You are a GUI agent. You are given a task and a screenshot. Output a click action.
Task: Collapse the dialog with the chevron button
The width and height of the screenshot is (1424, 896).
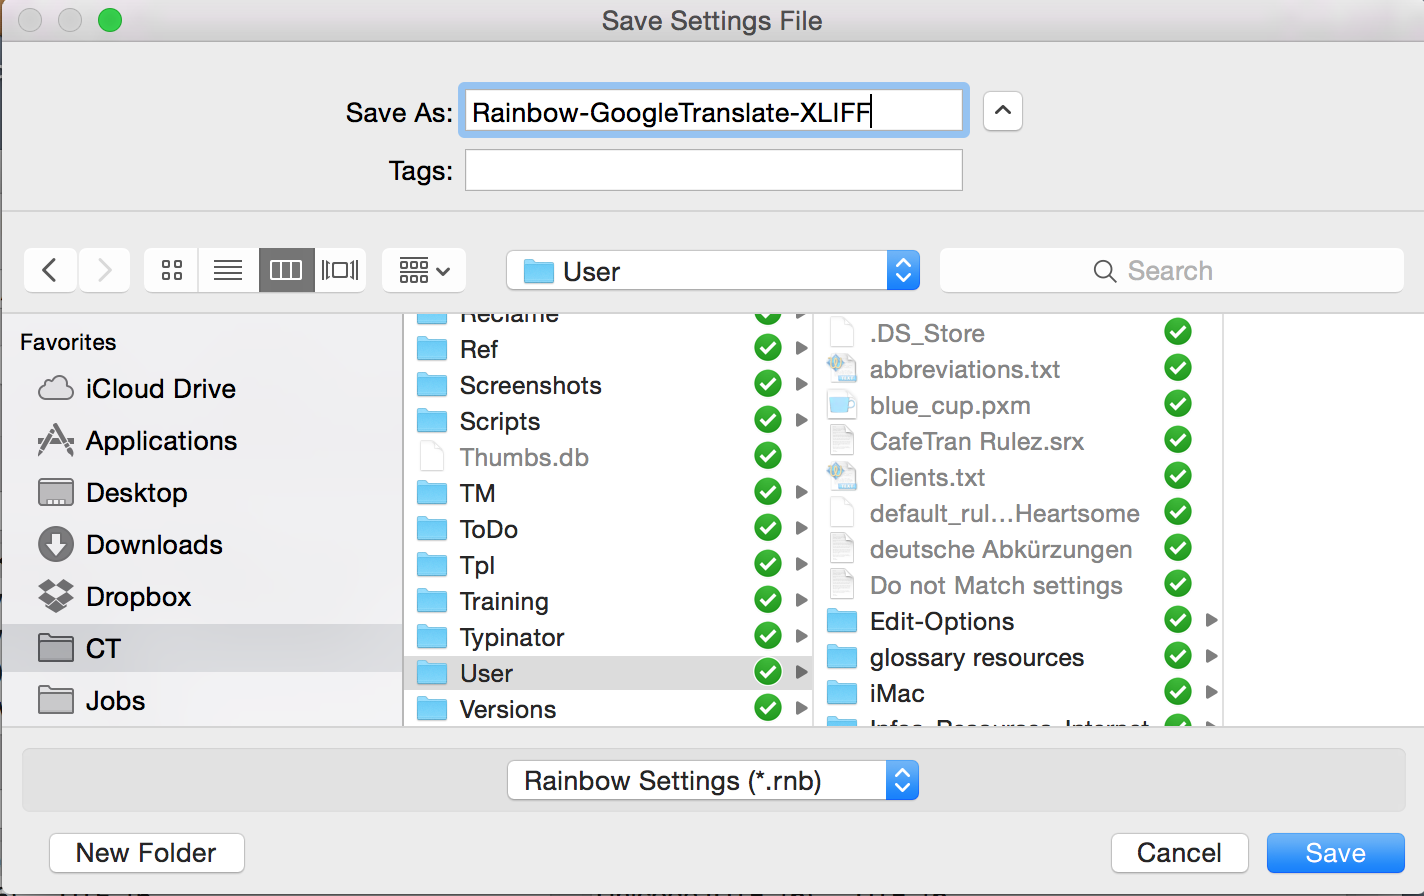(x=1003, y=111)
